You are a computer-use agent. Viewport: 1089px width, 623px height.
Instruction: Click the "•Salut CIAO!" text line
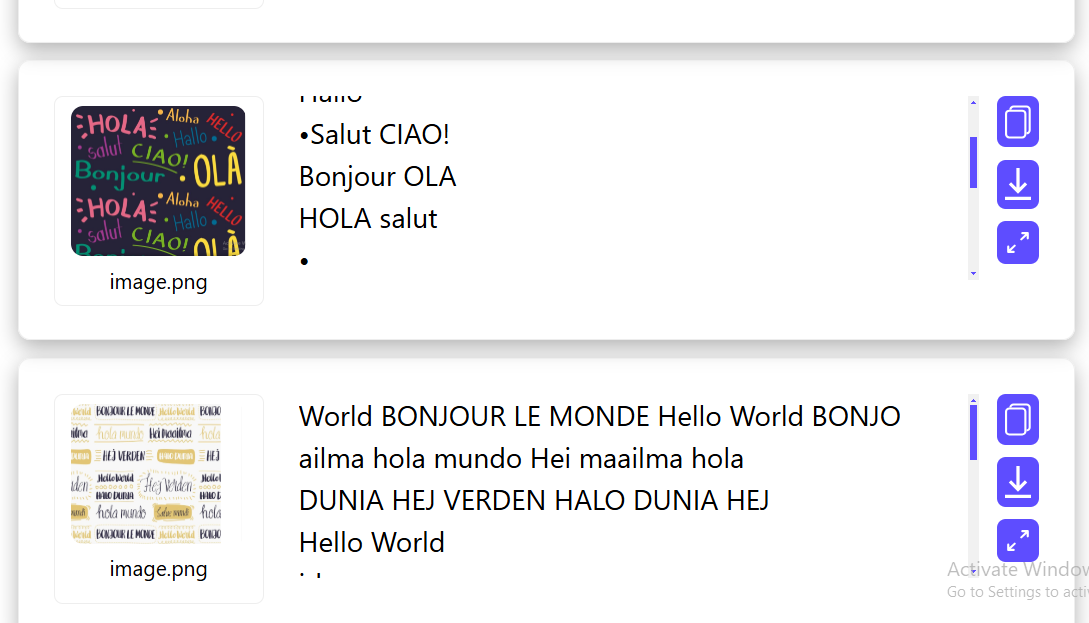[x=374, y=134]
